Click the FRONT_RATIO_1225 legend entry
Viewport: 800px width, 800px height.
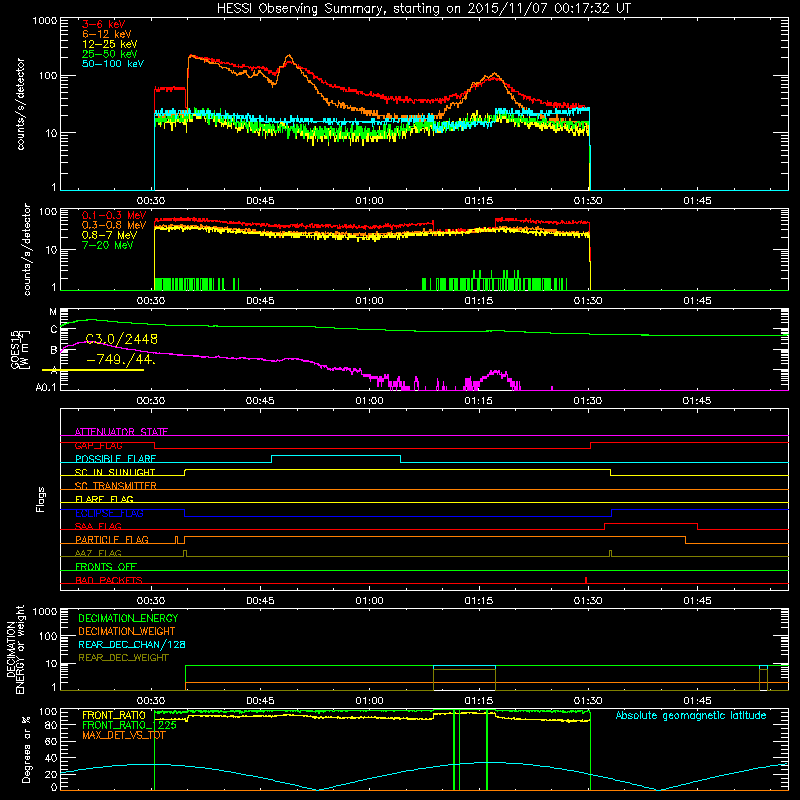tap(129, 725)
